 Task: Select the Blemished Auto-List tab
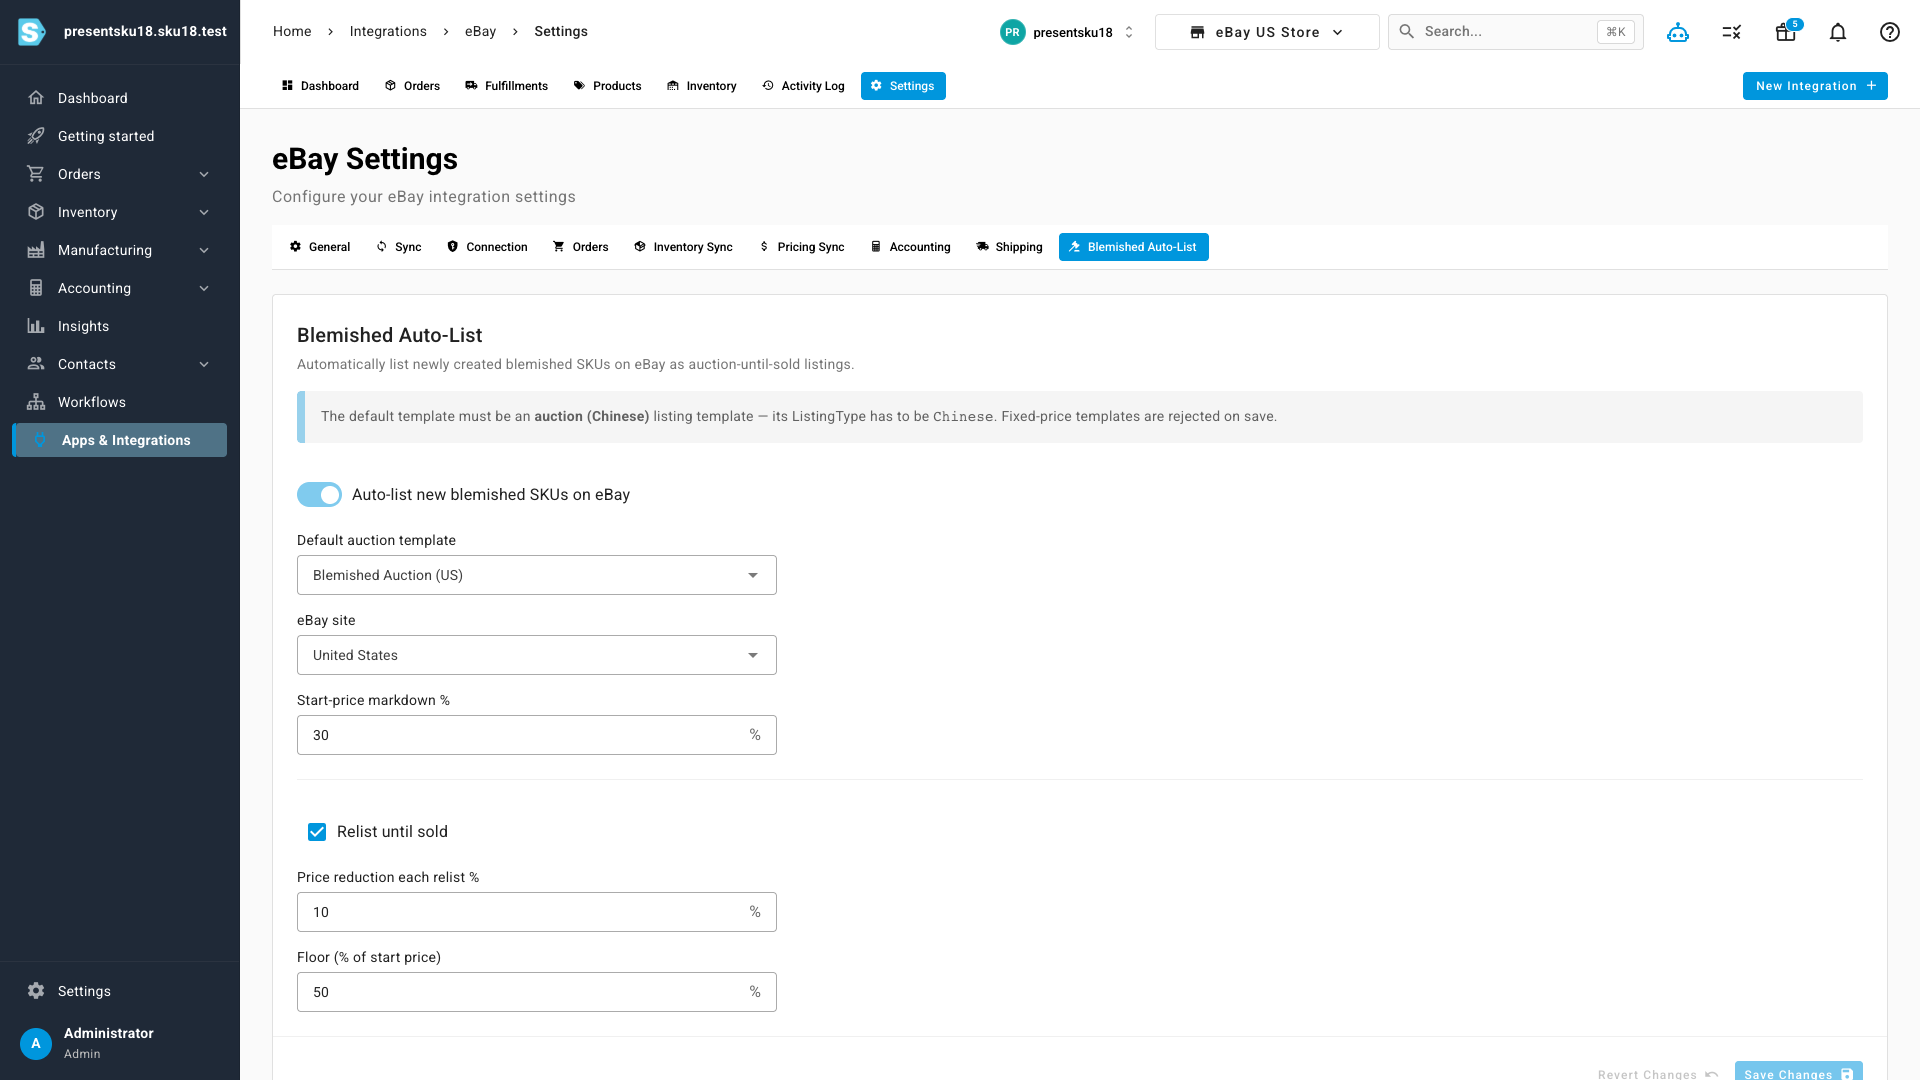pos(1134,247)
